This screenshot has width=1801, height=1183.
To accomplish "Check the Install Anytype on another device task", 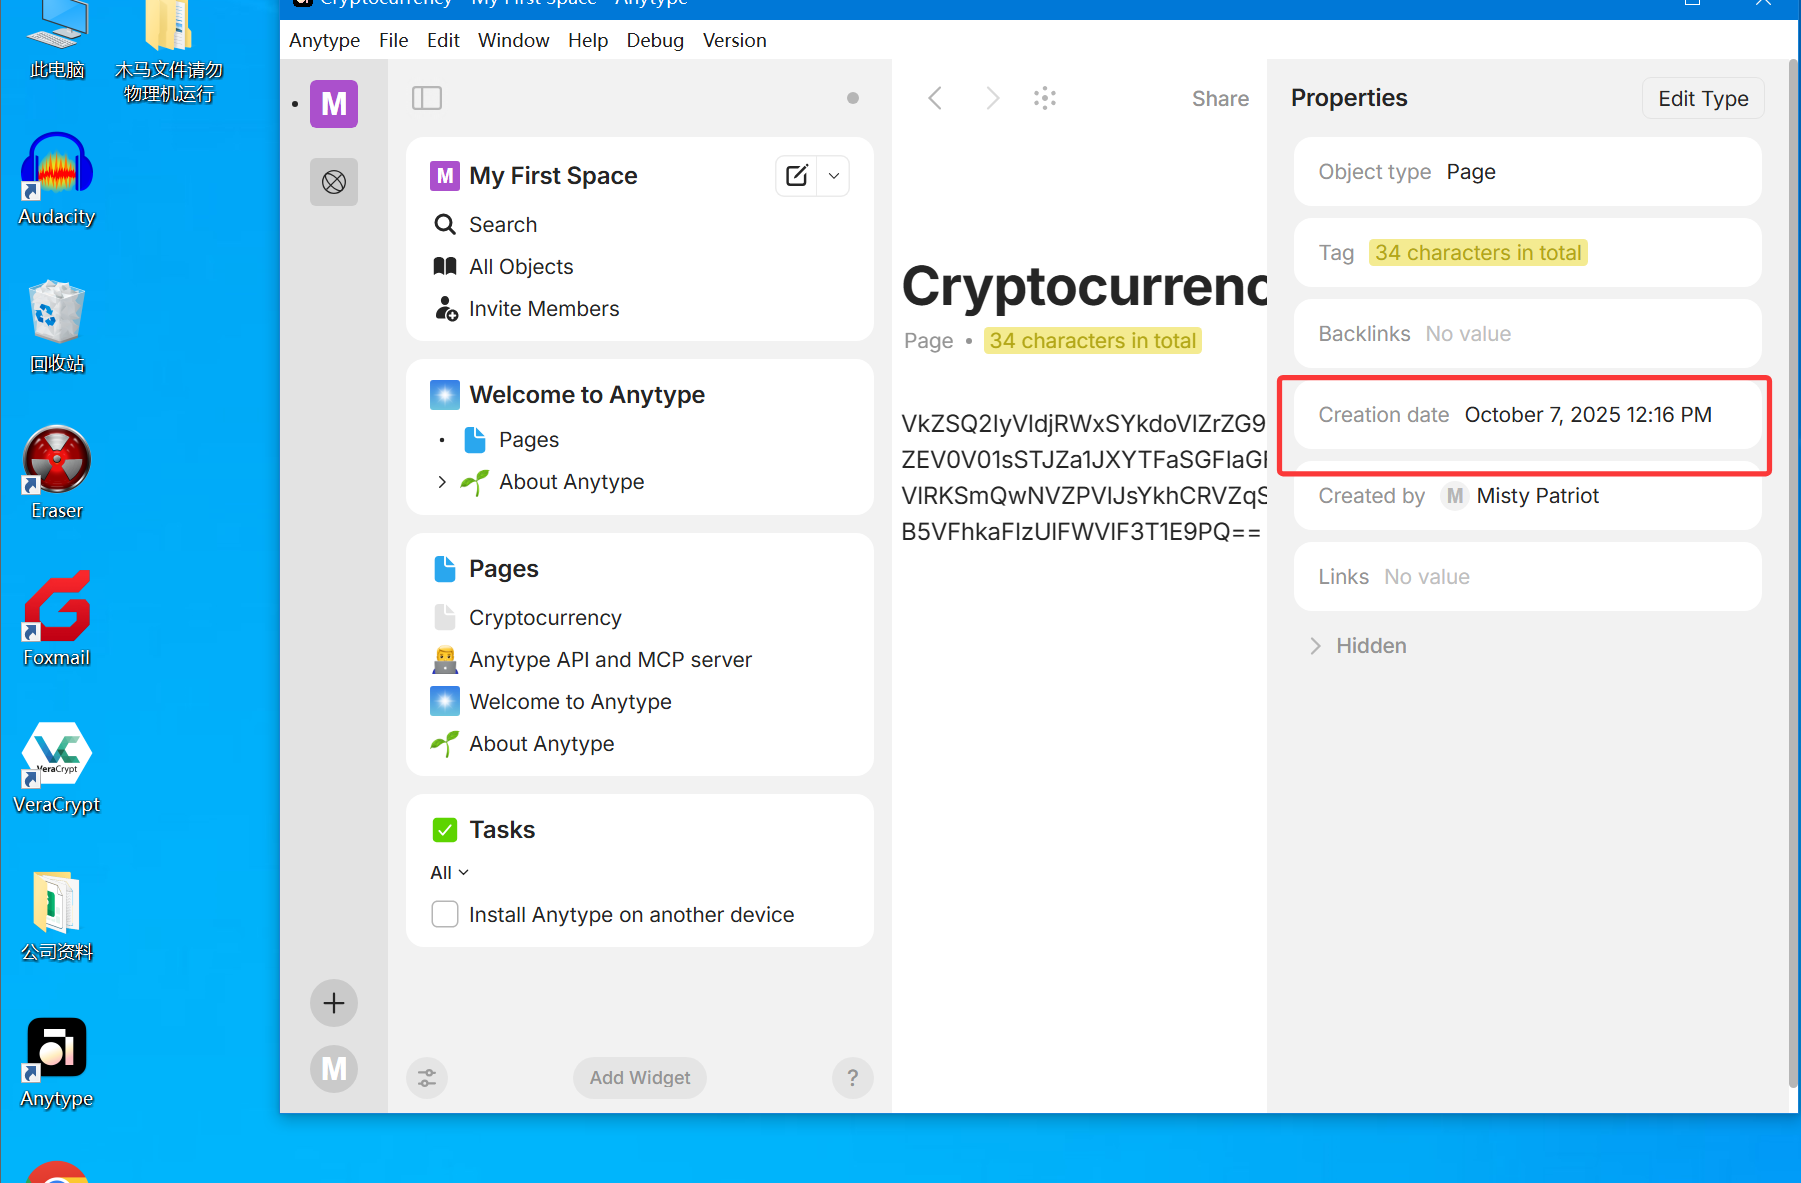I will pos(445,914).
